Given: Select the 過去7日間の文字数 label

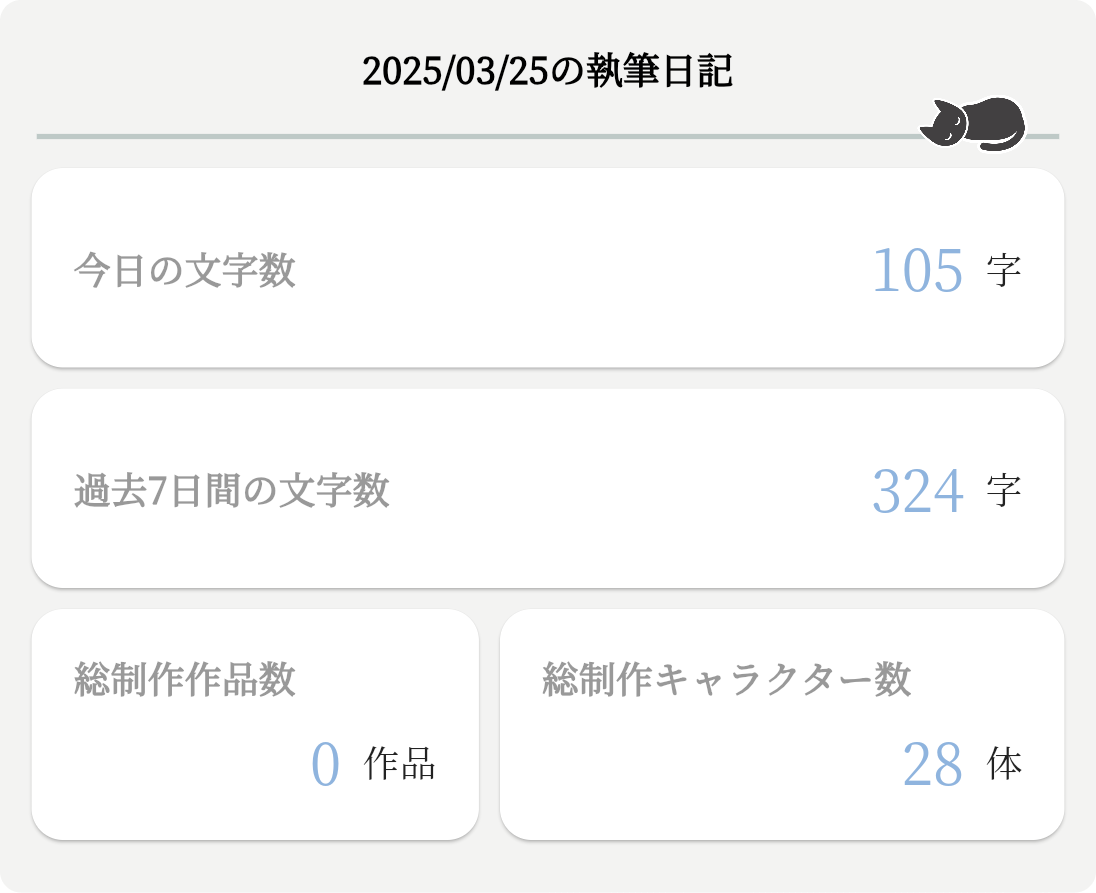Looking at the screenshot, I should (231, 492).
